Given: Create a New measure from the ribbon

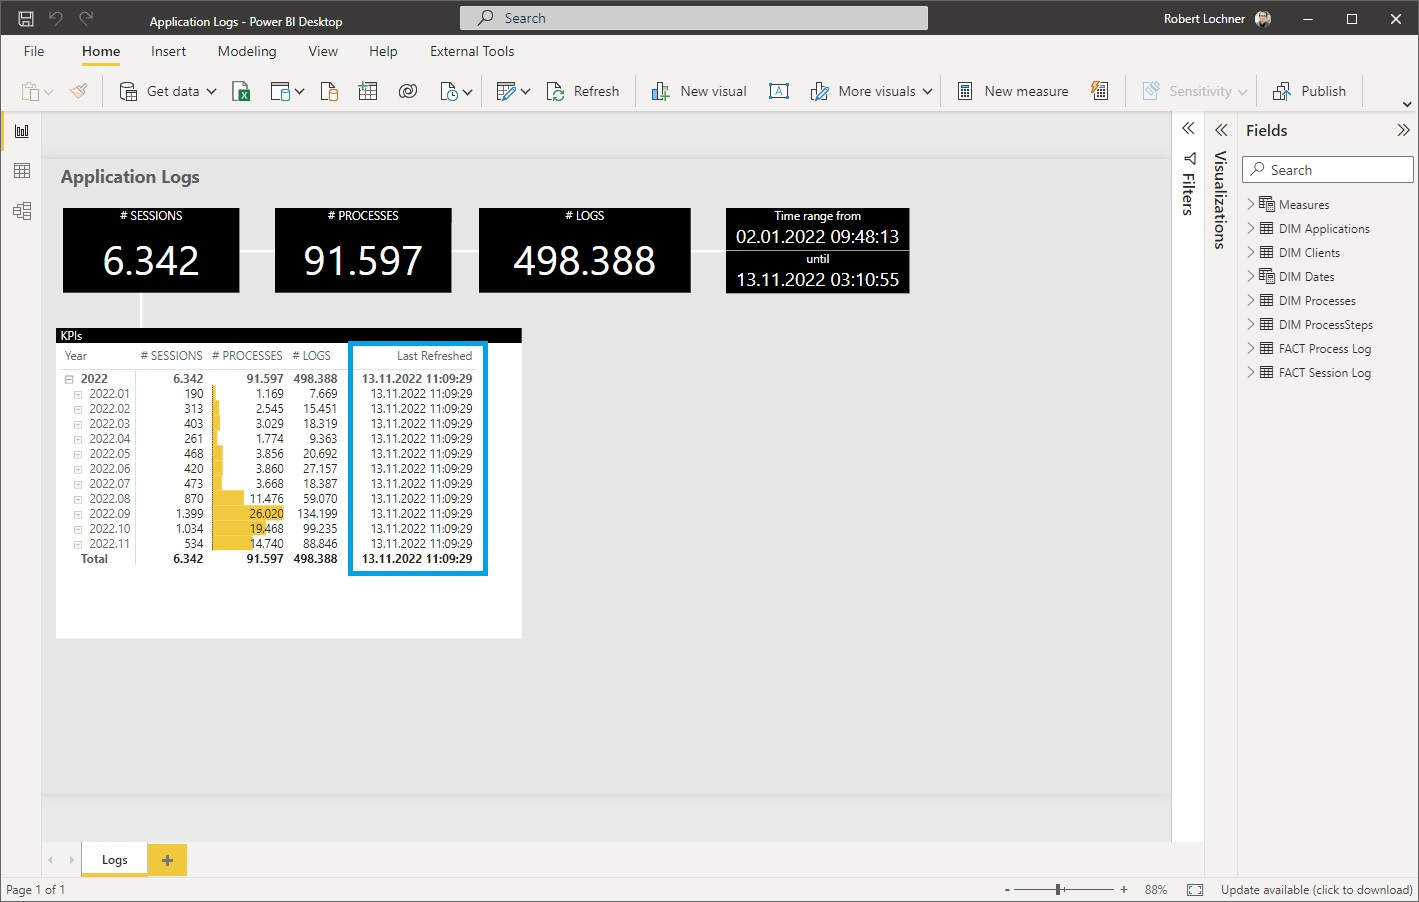Looking at the screenshot, I should click(1012, 91).
